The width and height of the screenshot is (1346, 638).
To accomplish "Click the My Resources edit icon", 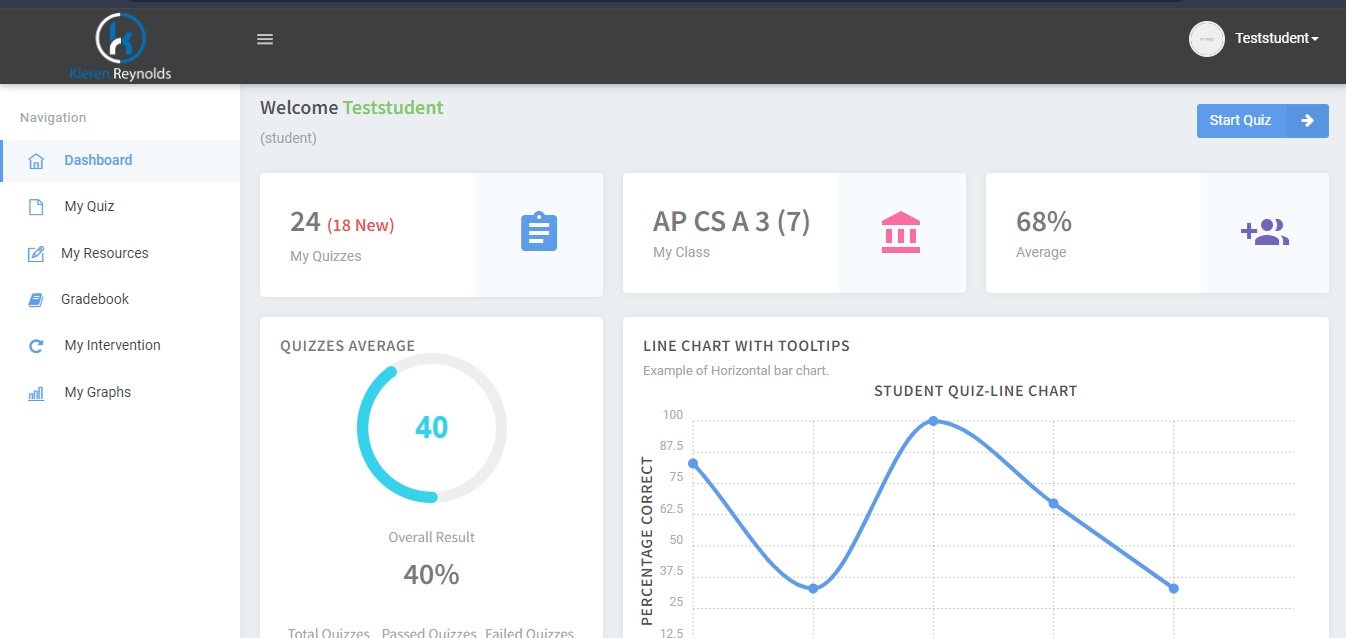I will [36, 254].
